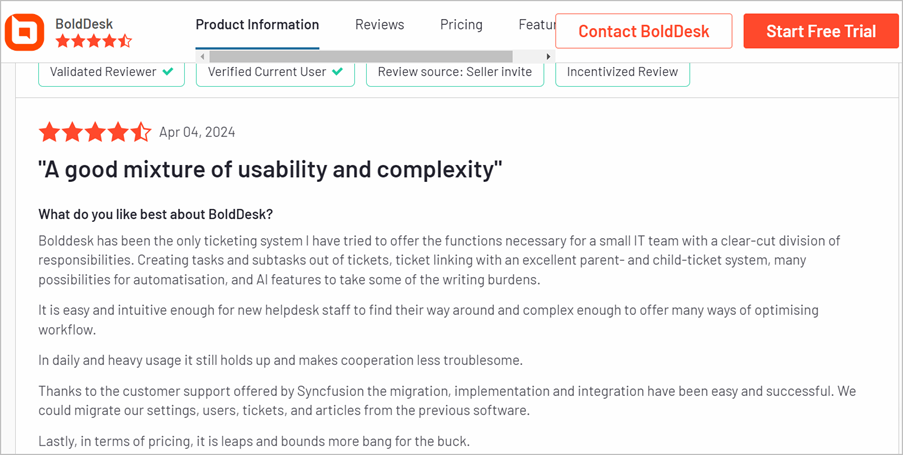Click the horizontal tab scrollbar thumb
The image size is (903, 455).
coord(361,56)
